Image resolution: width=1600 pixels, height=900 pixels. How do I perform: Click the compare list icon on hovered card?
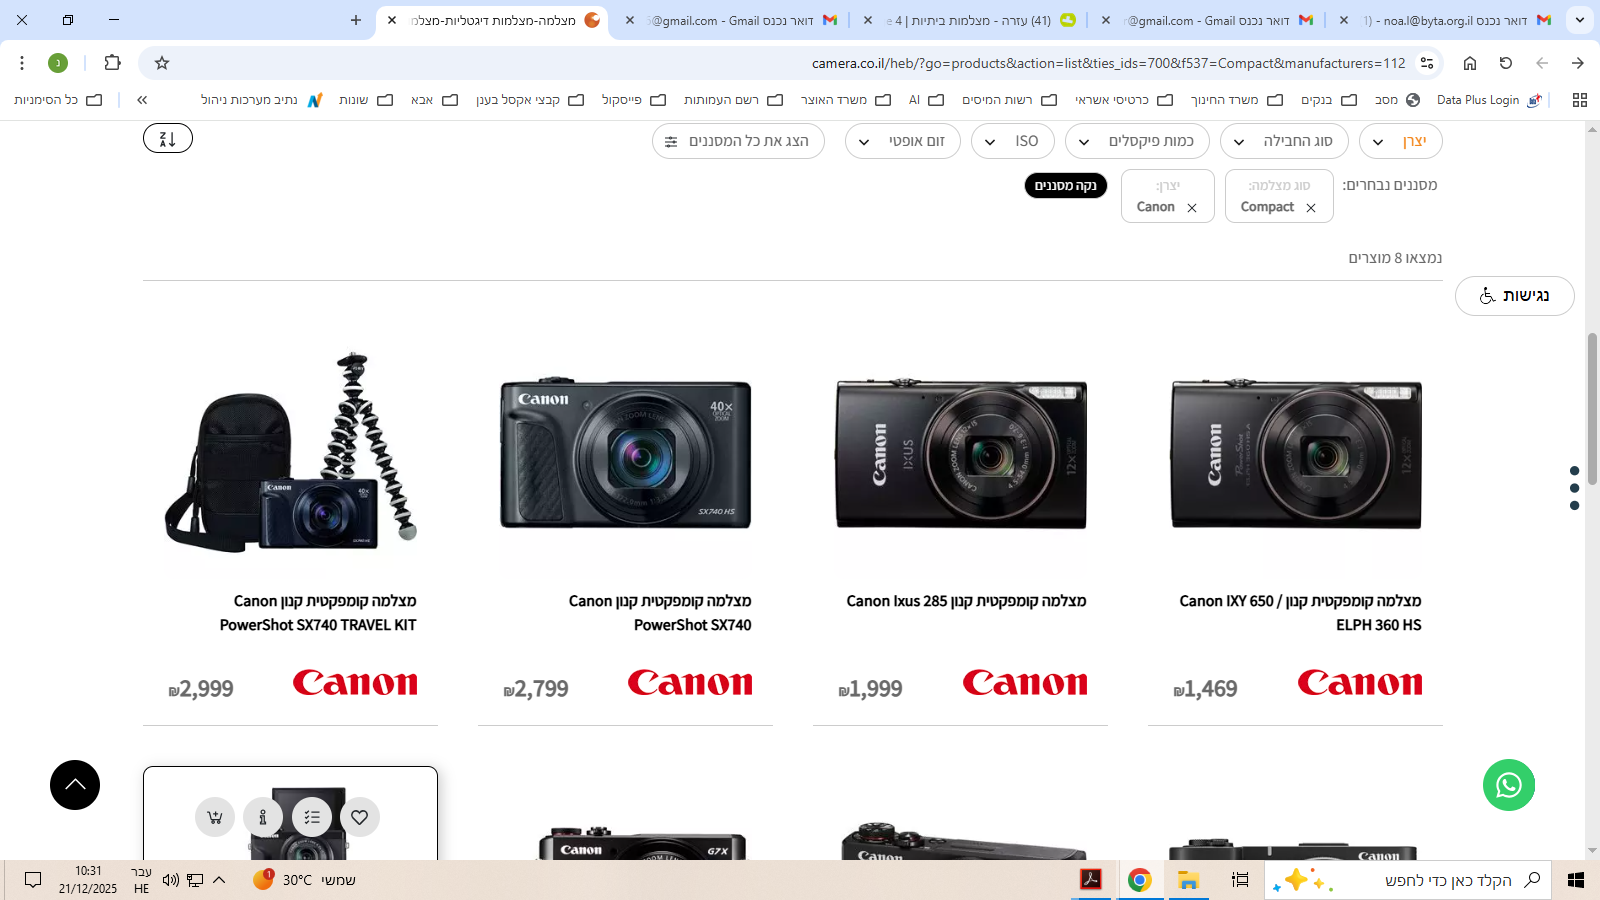[x=312, y=817]
